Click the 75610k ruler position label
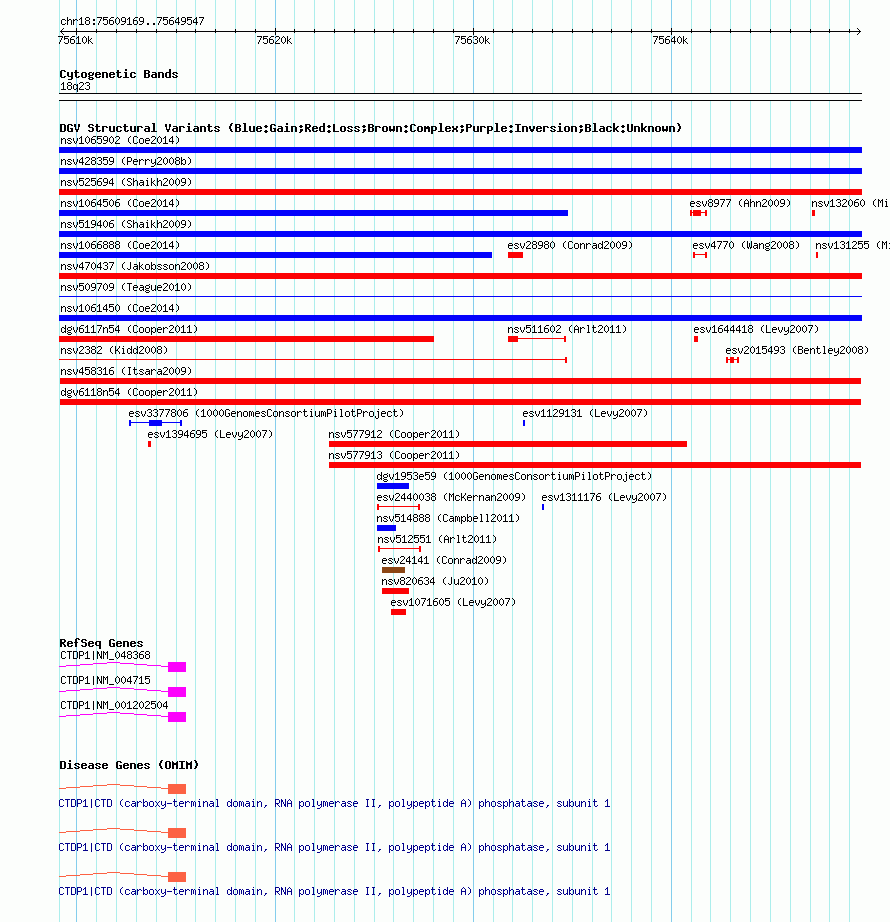The width and height of the screenshot is (890, 922). 75,41
